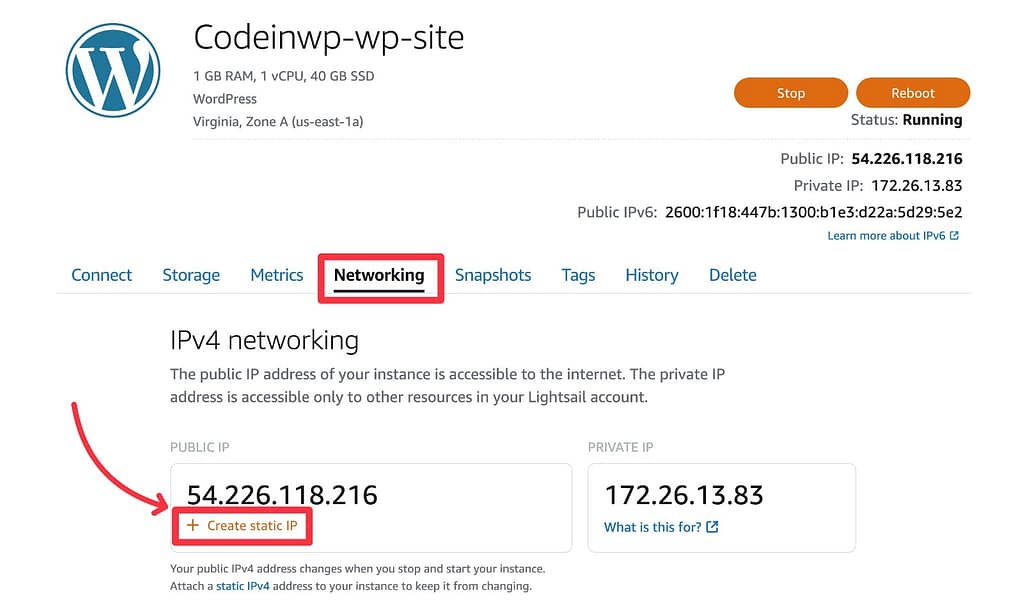1023x616 pixels.
Task: Switch to the Tags tab
Action: [x=577, y=275]
